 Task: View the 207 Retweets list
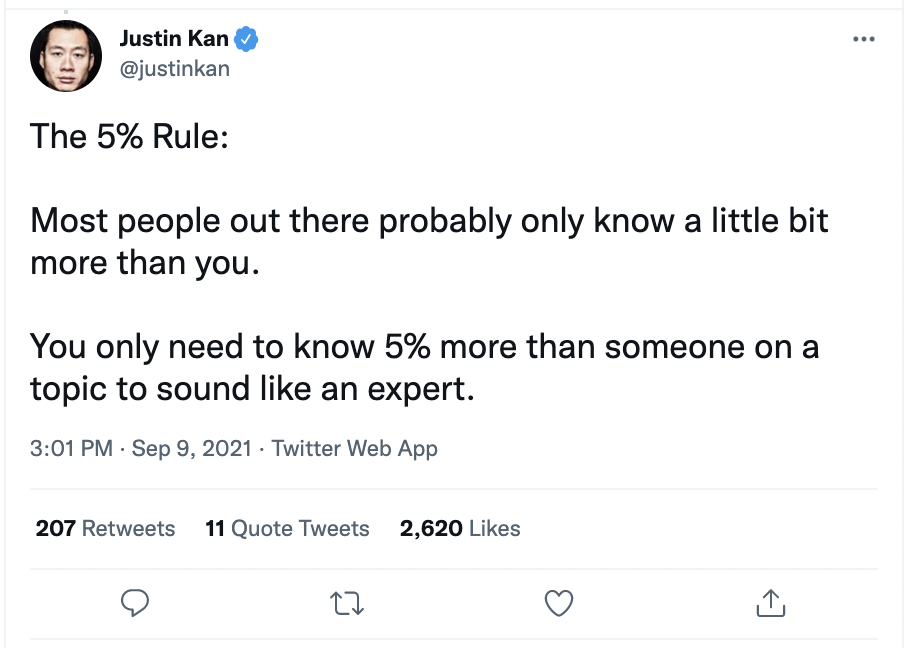pos(105,528)
